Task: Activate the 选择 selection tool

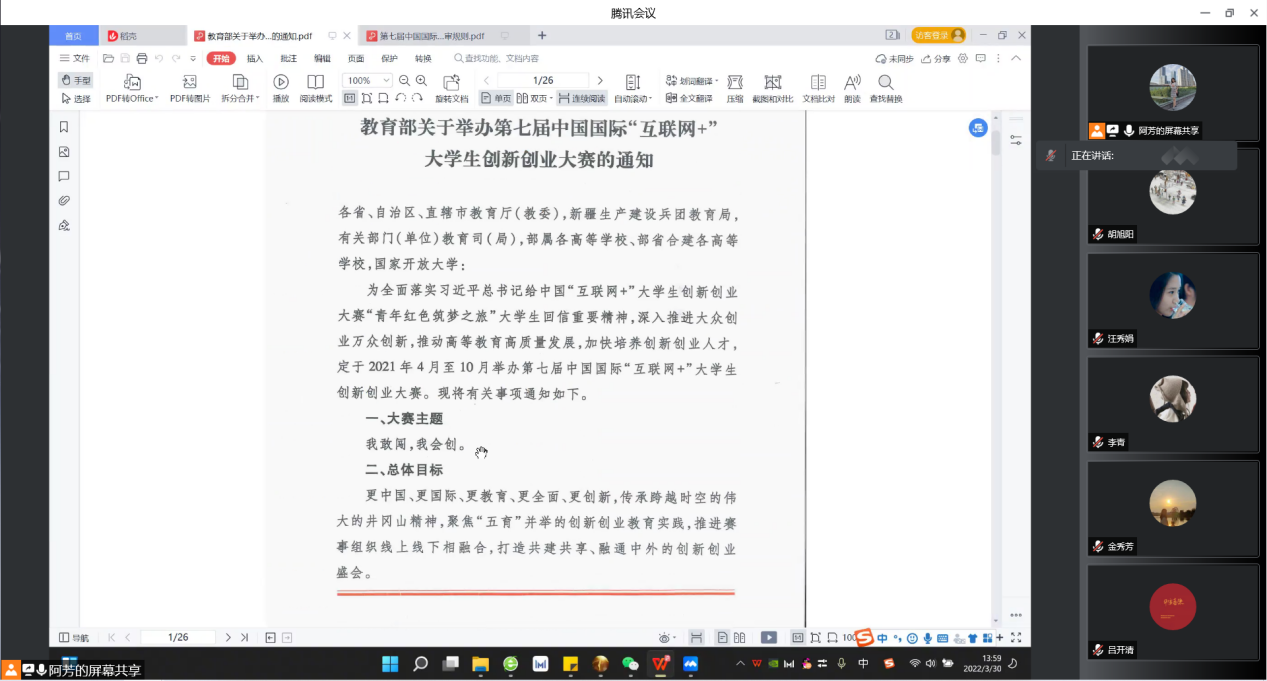Action: tap(76, 98)
